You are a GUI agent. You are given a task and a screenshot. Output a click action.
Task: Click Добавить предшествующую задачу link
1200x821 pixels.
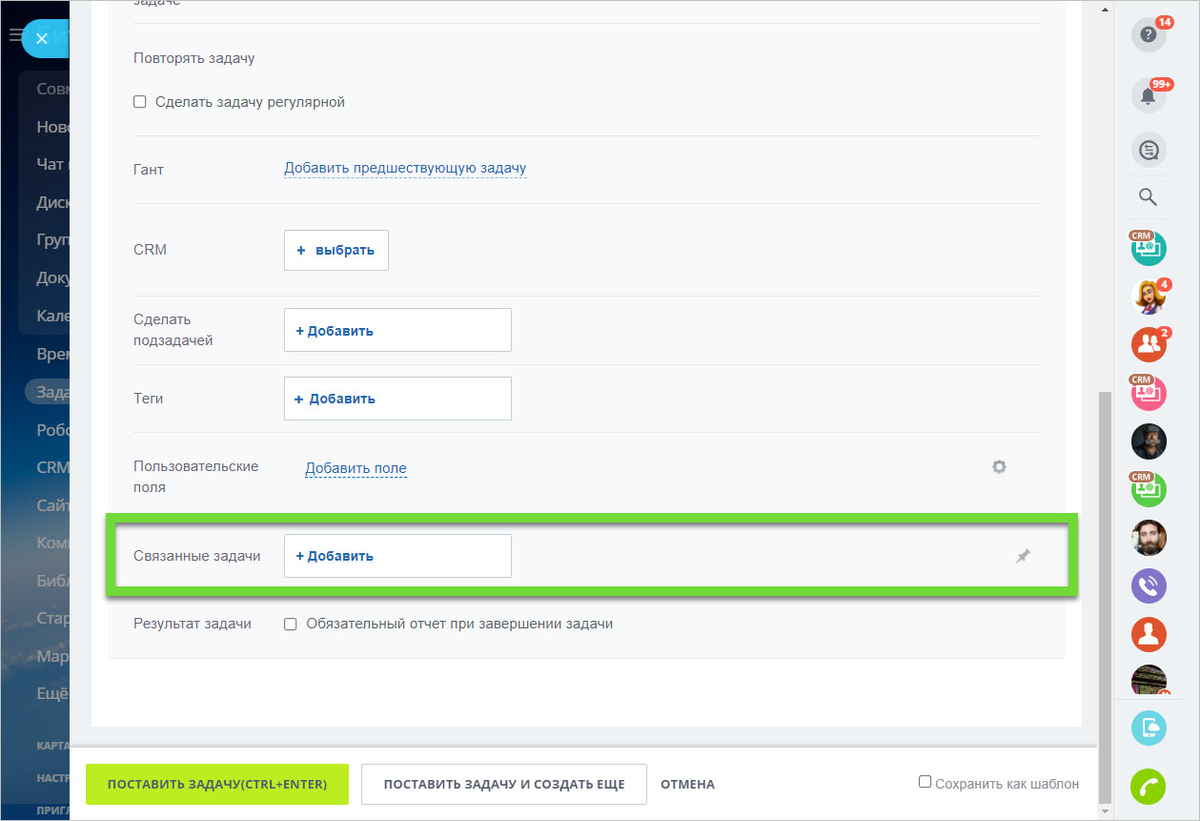pos(405,168)
